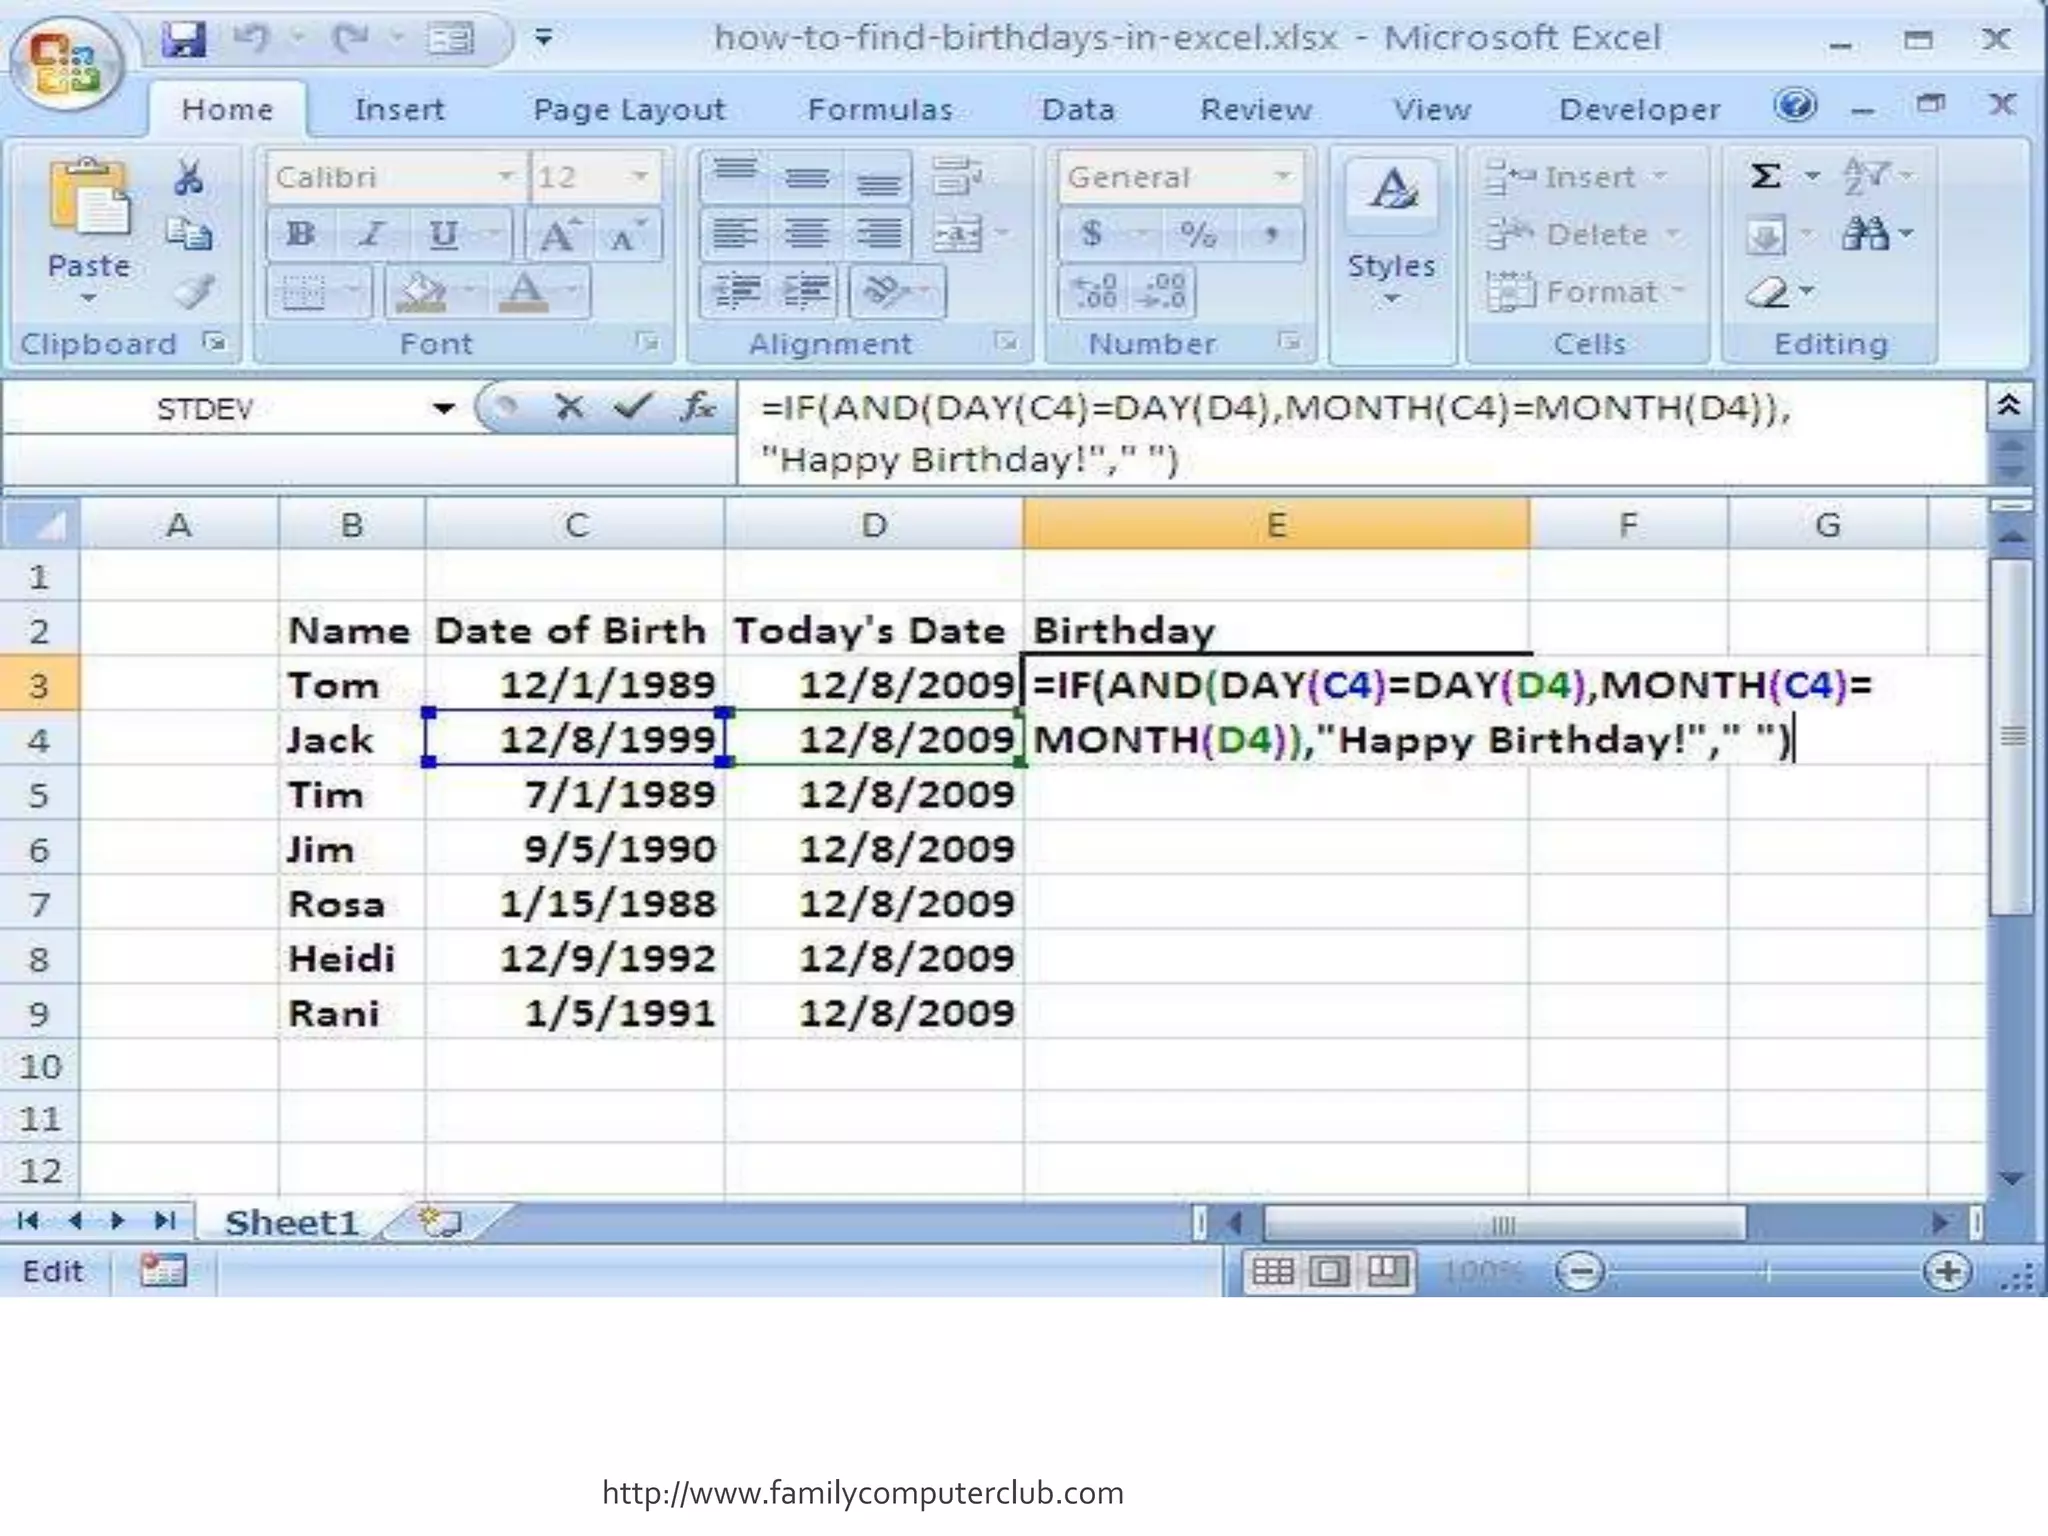Switch to Page Layout view in status bar

point(1330,1272)
